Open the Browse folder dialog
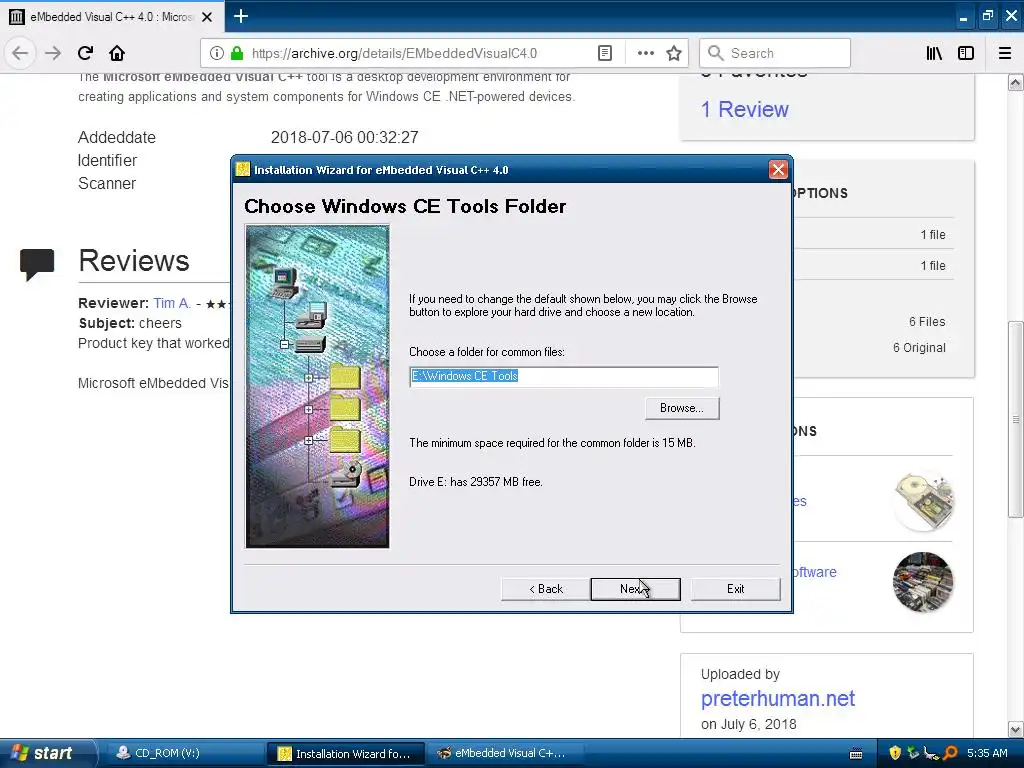 coord(682,408)
